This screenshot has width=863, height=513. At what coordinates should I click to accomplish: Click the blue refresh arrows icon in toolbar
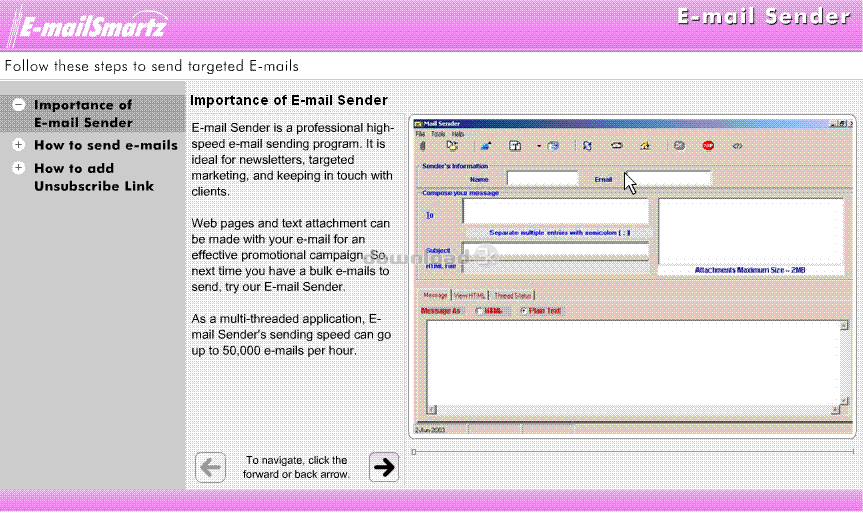[x=587, y=146]
